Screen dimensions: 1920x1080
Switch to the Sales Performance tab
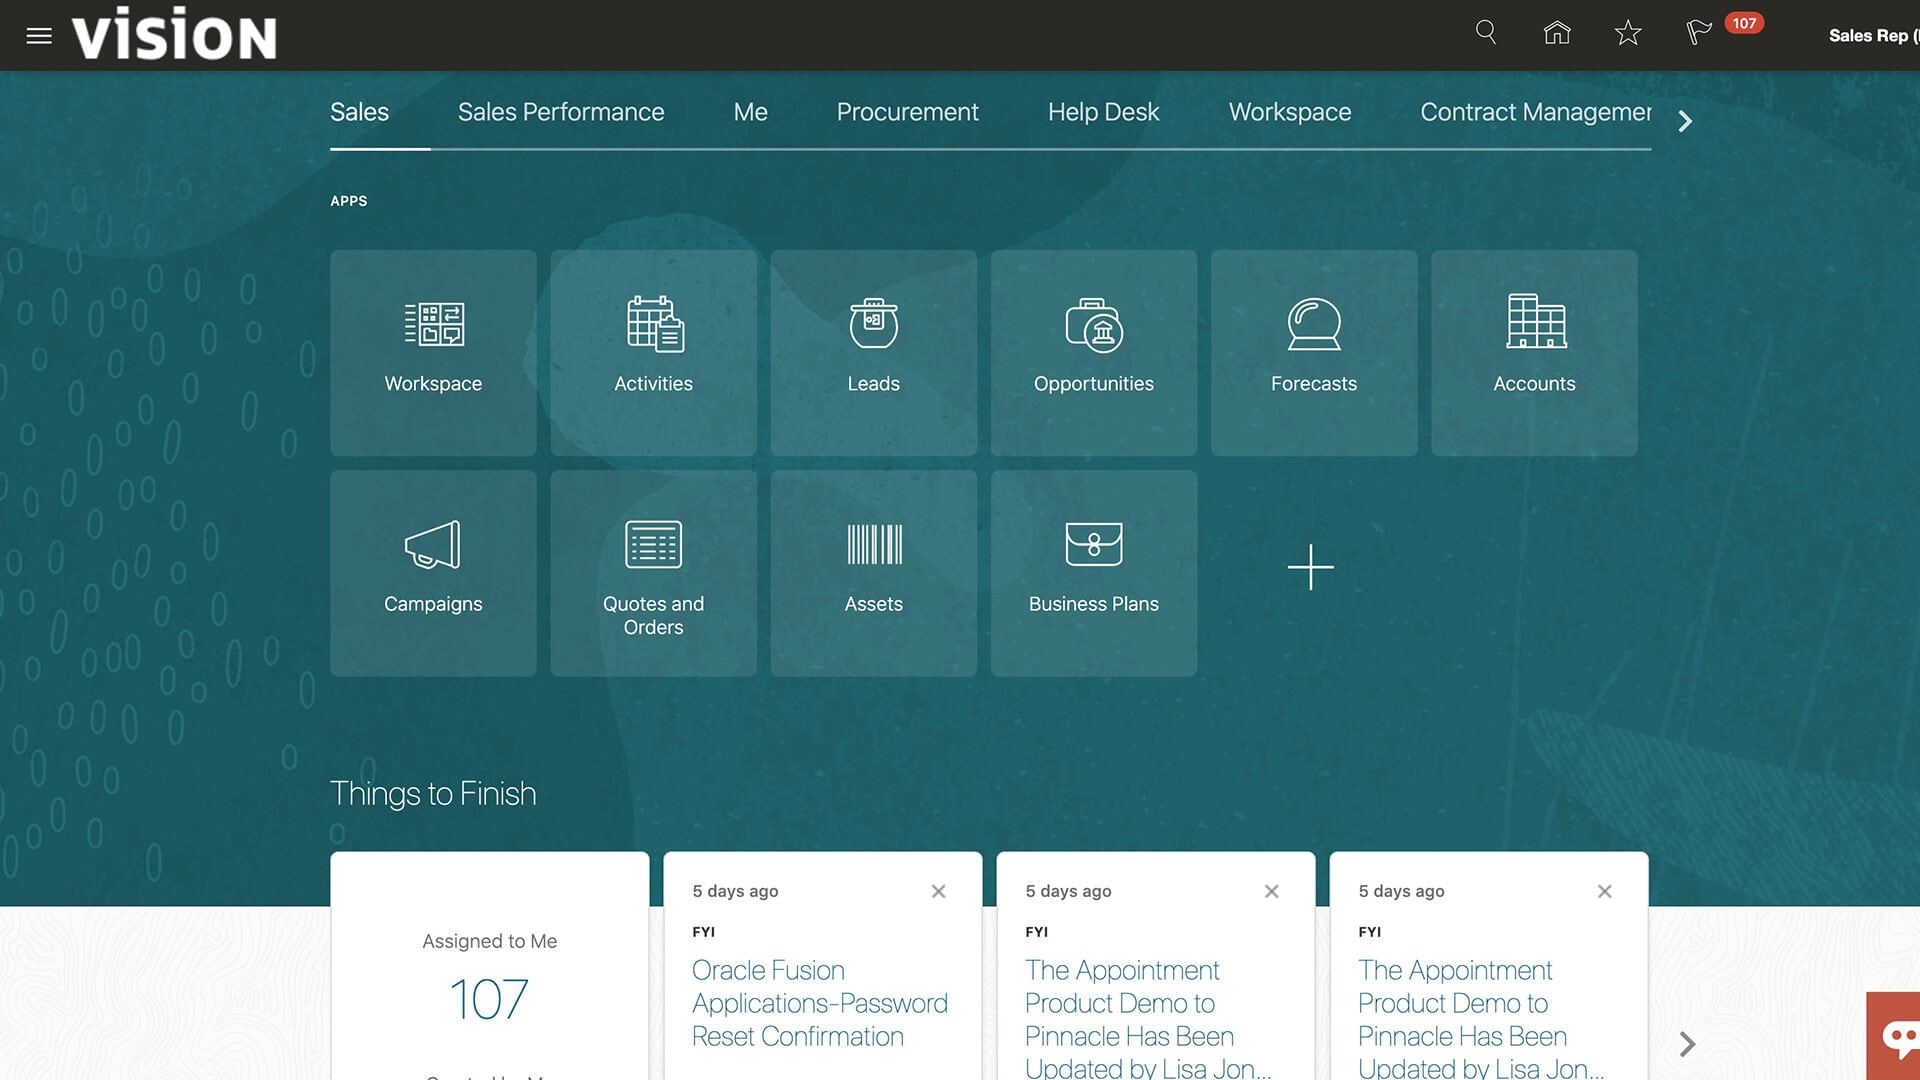coord(560,112)
